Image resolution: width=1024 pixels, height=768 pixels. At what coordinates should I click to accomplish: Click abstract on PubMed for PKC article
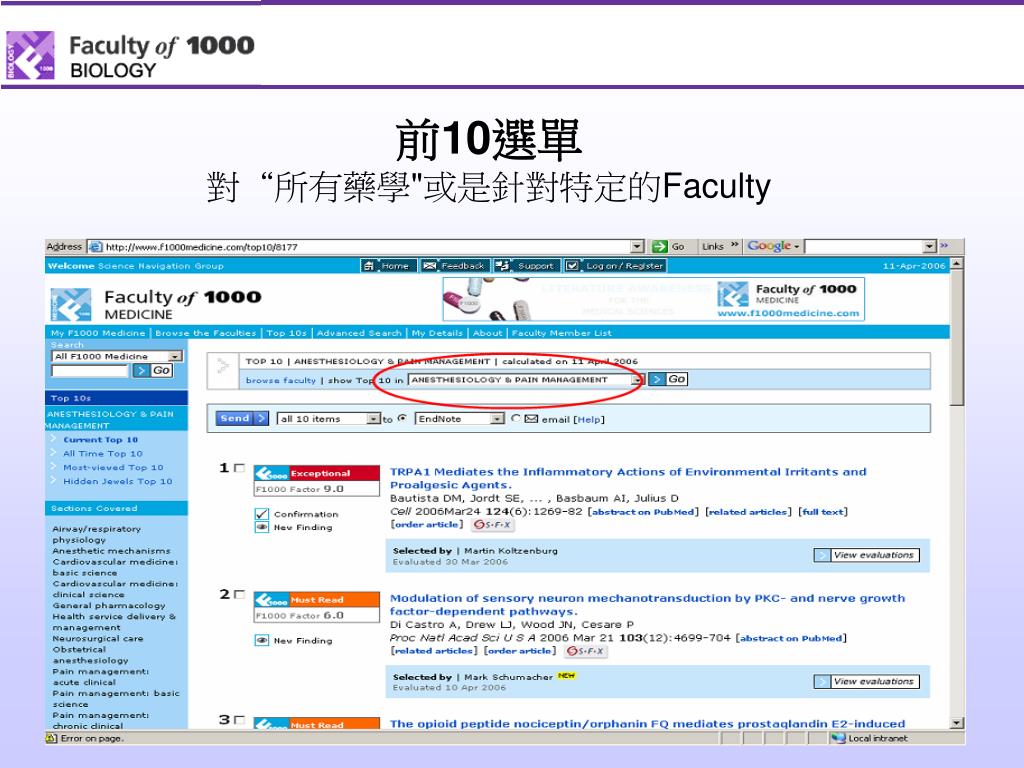tap(791, 638)
